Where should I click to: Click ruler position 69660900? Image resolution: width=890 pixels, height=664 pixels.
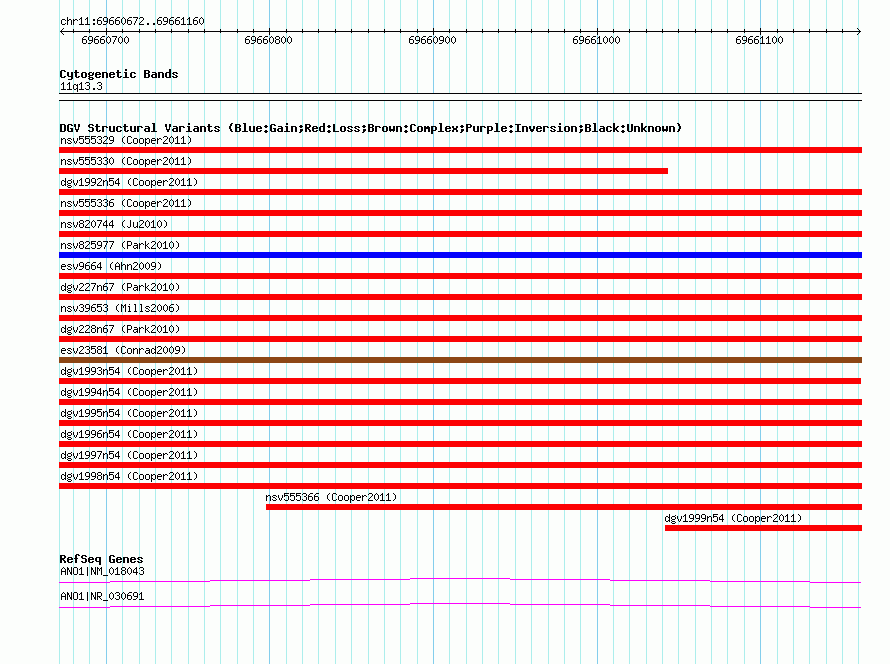433,40
